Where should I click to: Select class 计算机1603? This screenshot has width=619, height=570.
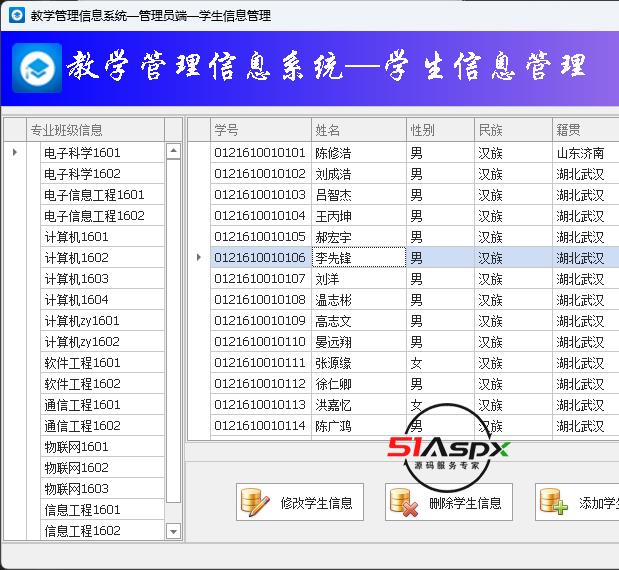tap(102, 278)
